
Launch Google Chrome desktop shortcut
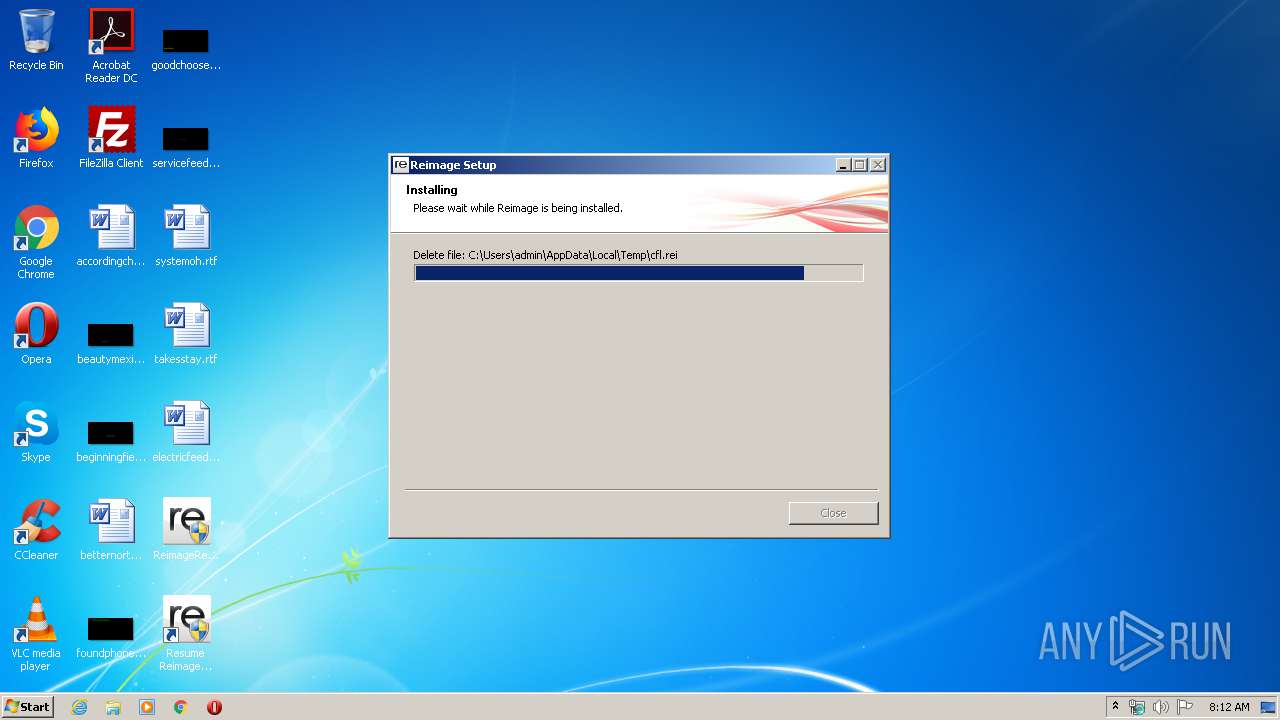click(36, 243)
